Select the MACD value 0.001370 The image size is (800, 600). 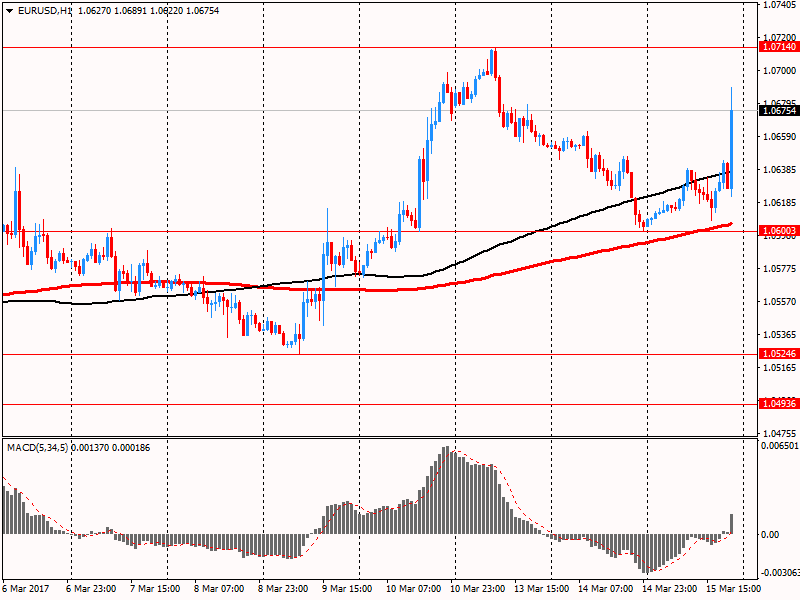[x=90, y=448]
